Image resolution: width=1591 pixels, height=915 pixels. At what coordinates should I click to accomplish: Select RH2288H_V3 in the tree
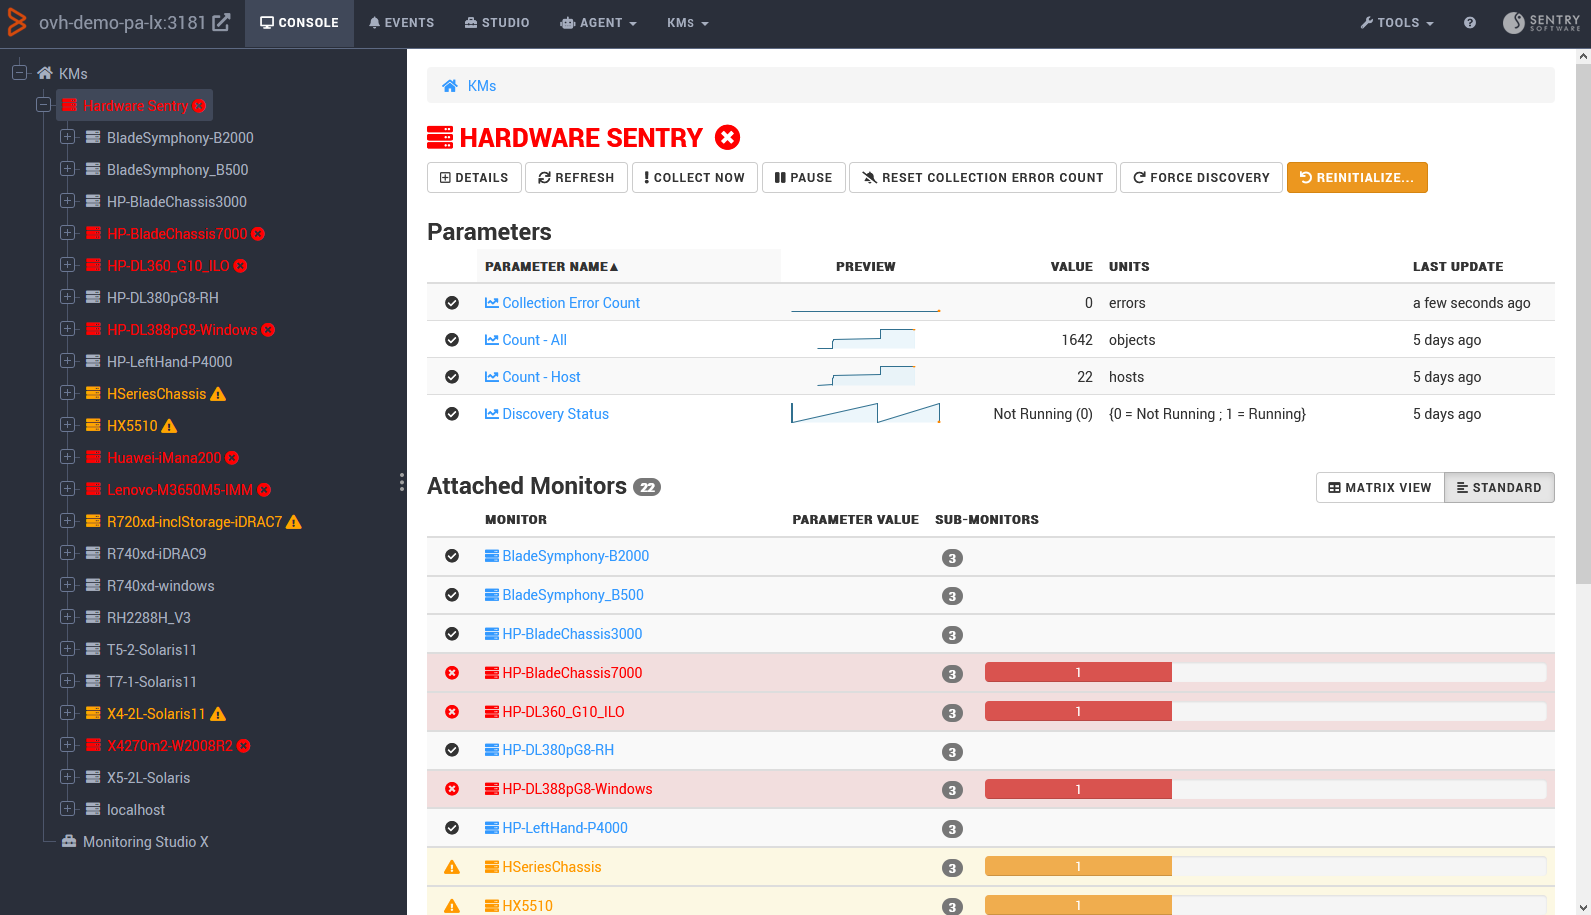click(x=149, y=618)
